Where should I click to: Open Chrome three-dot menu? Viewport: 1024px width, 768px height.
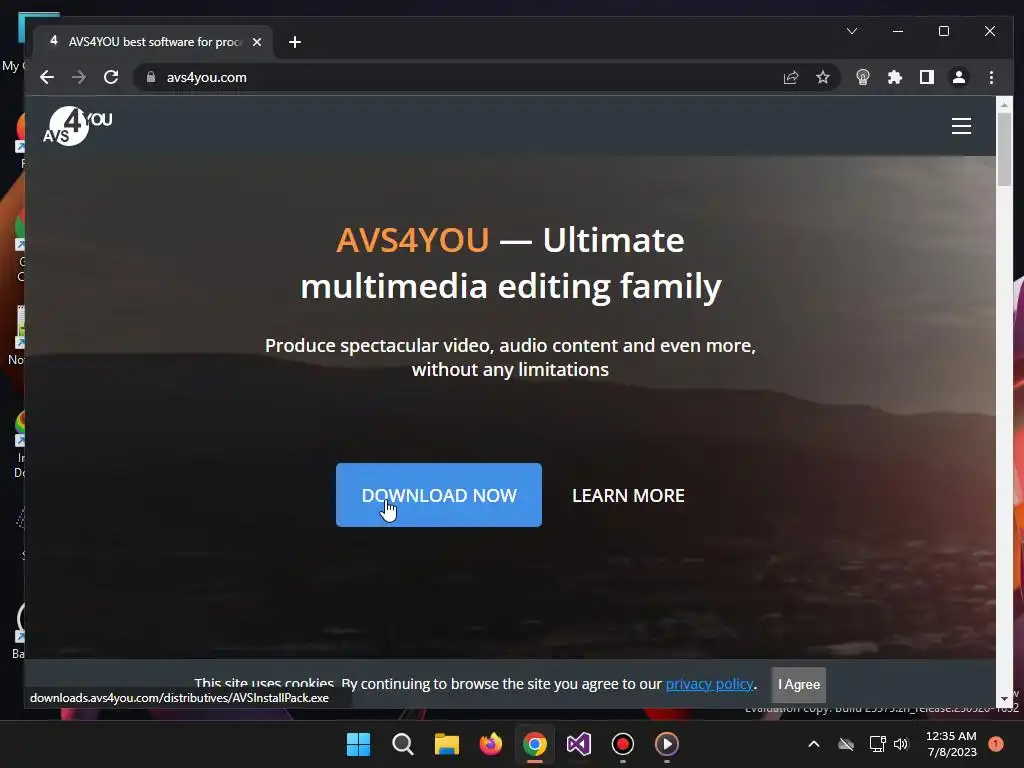point(991,77)
